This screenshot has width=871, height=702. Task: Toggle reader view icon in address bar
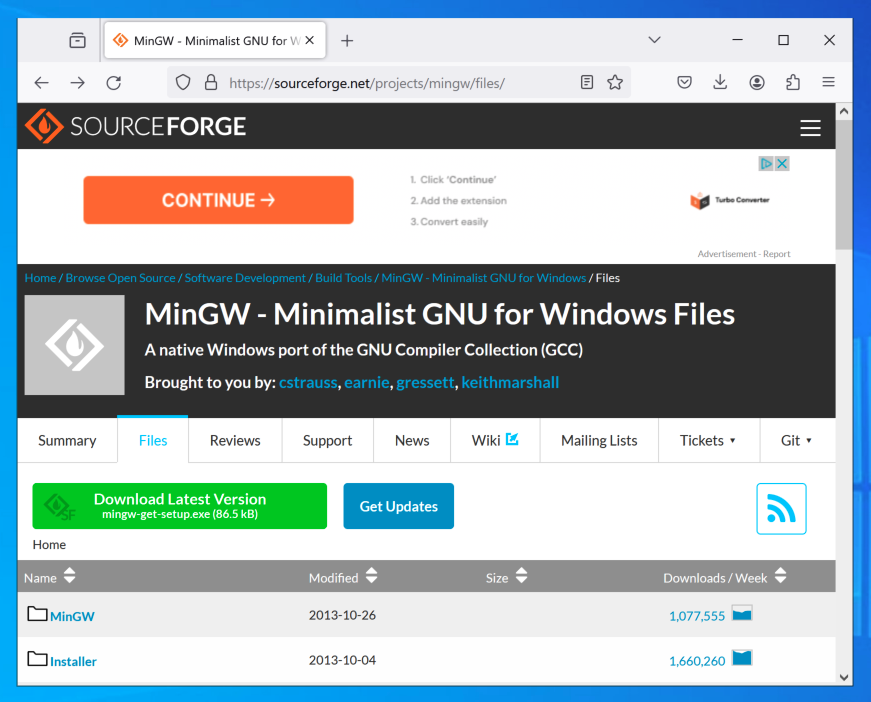[x=587, y=83]
